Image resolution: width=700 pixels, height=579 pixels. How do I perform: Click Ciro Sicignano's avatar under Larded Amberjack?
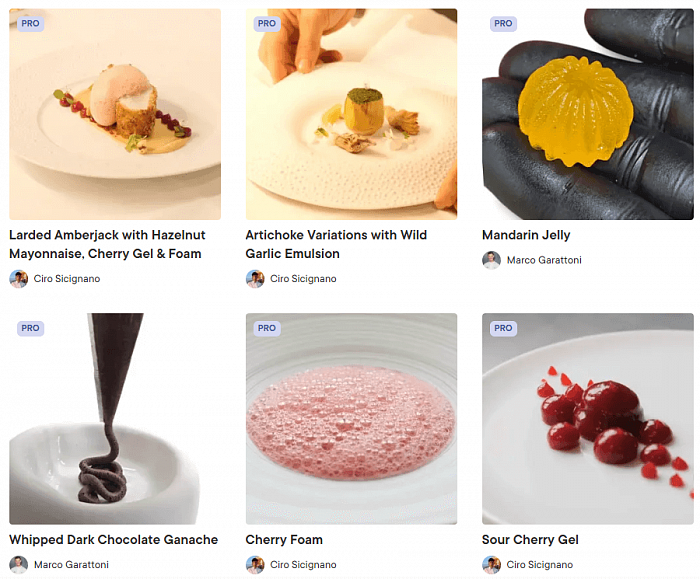click(x=18, y=279)
